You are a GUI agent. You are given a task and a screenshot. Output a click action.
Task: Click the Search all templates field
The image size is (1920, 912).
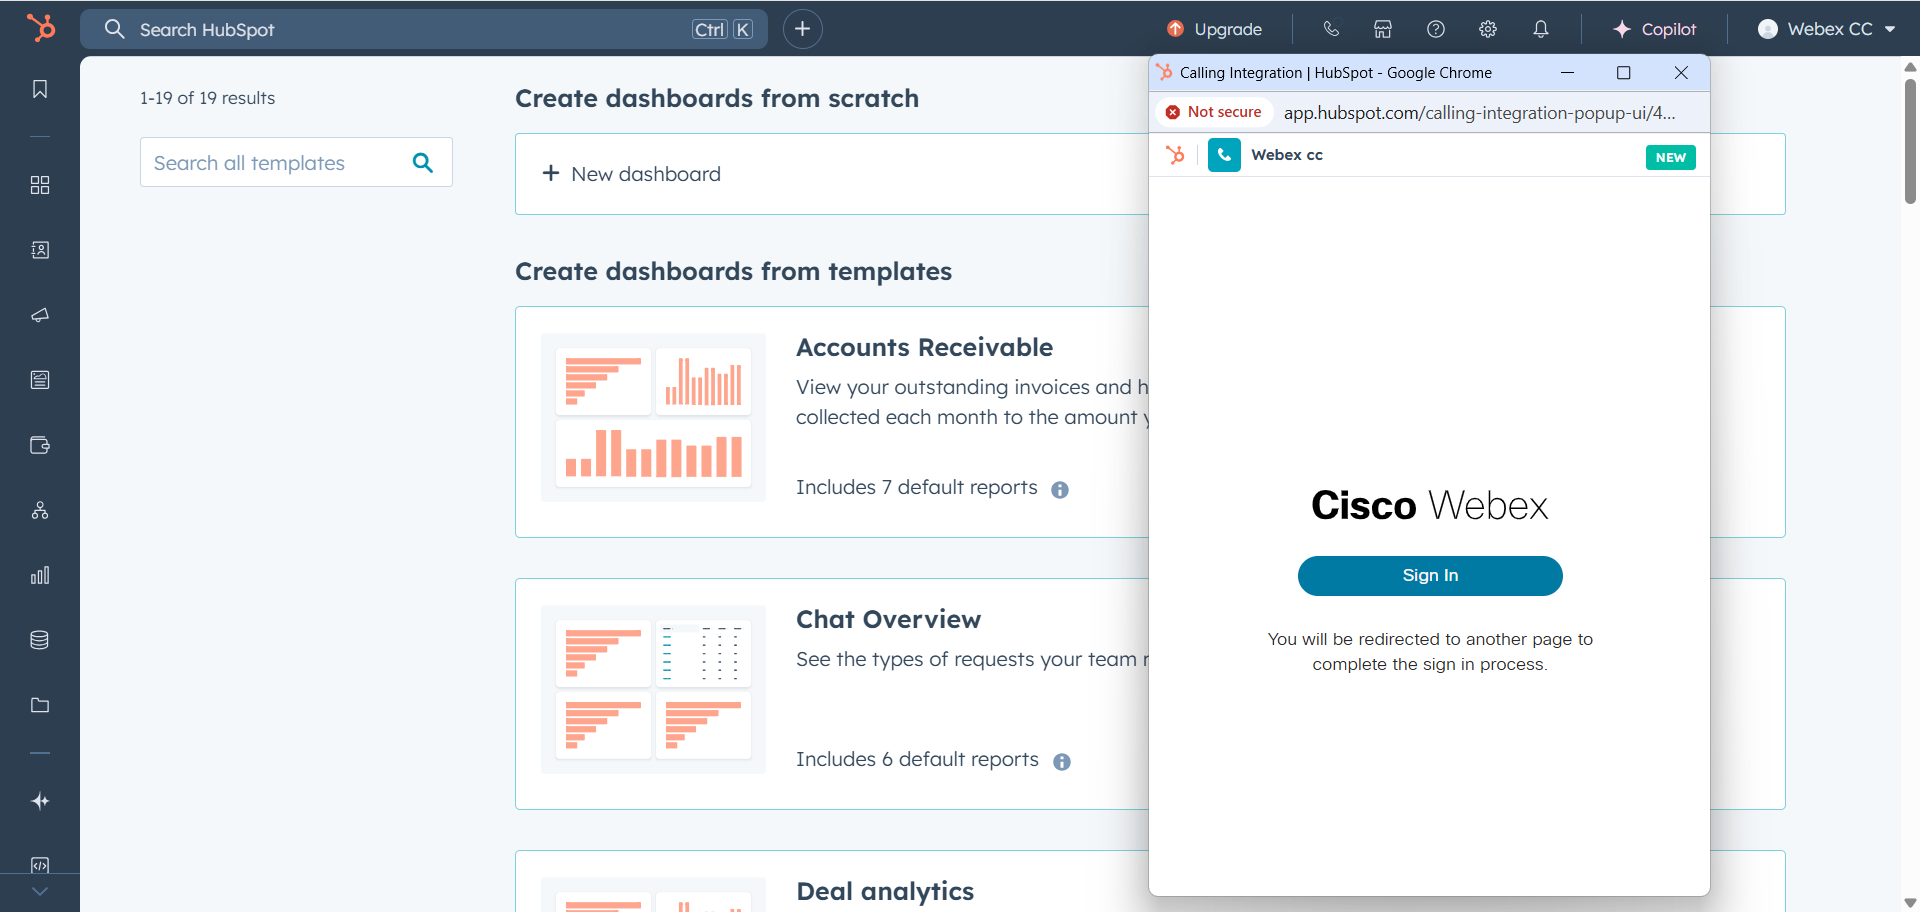click(x=275, y=163)
